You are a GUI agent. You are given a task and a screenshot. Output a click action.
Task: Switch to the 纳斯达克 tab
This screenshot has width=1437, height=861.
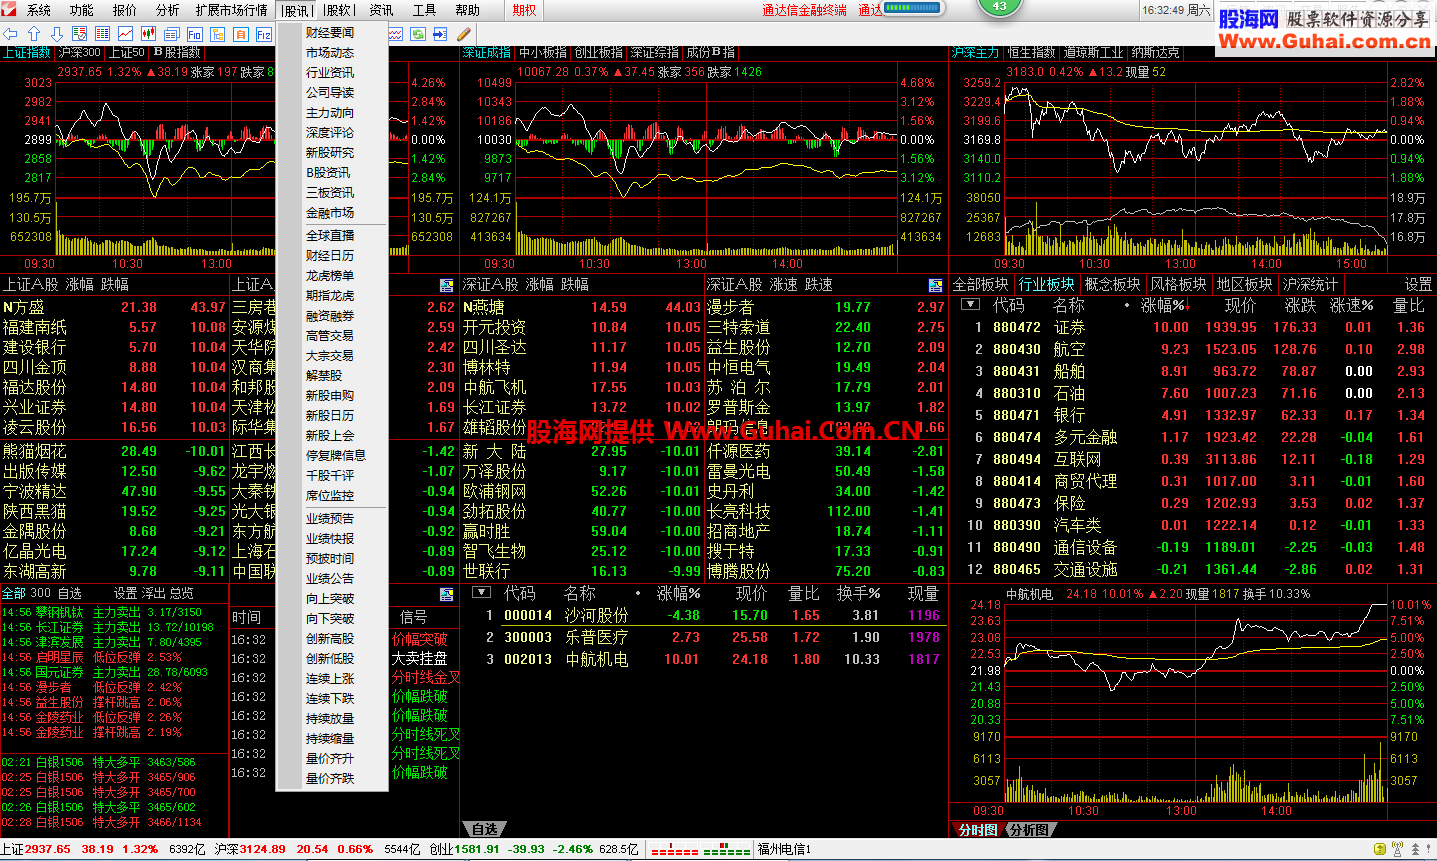coord(1155,52)
